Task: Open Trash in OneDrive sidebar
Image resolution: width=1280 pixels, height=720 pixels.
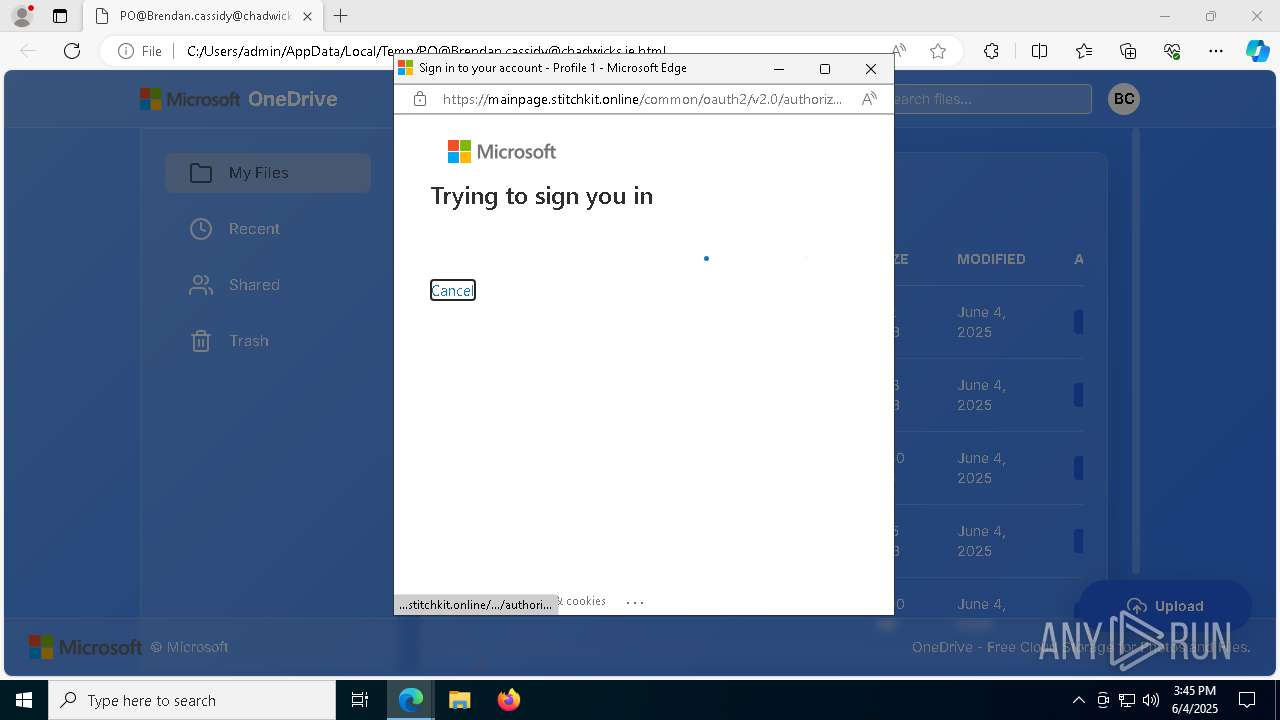Action: tap(268, 341)
